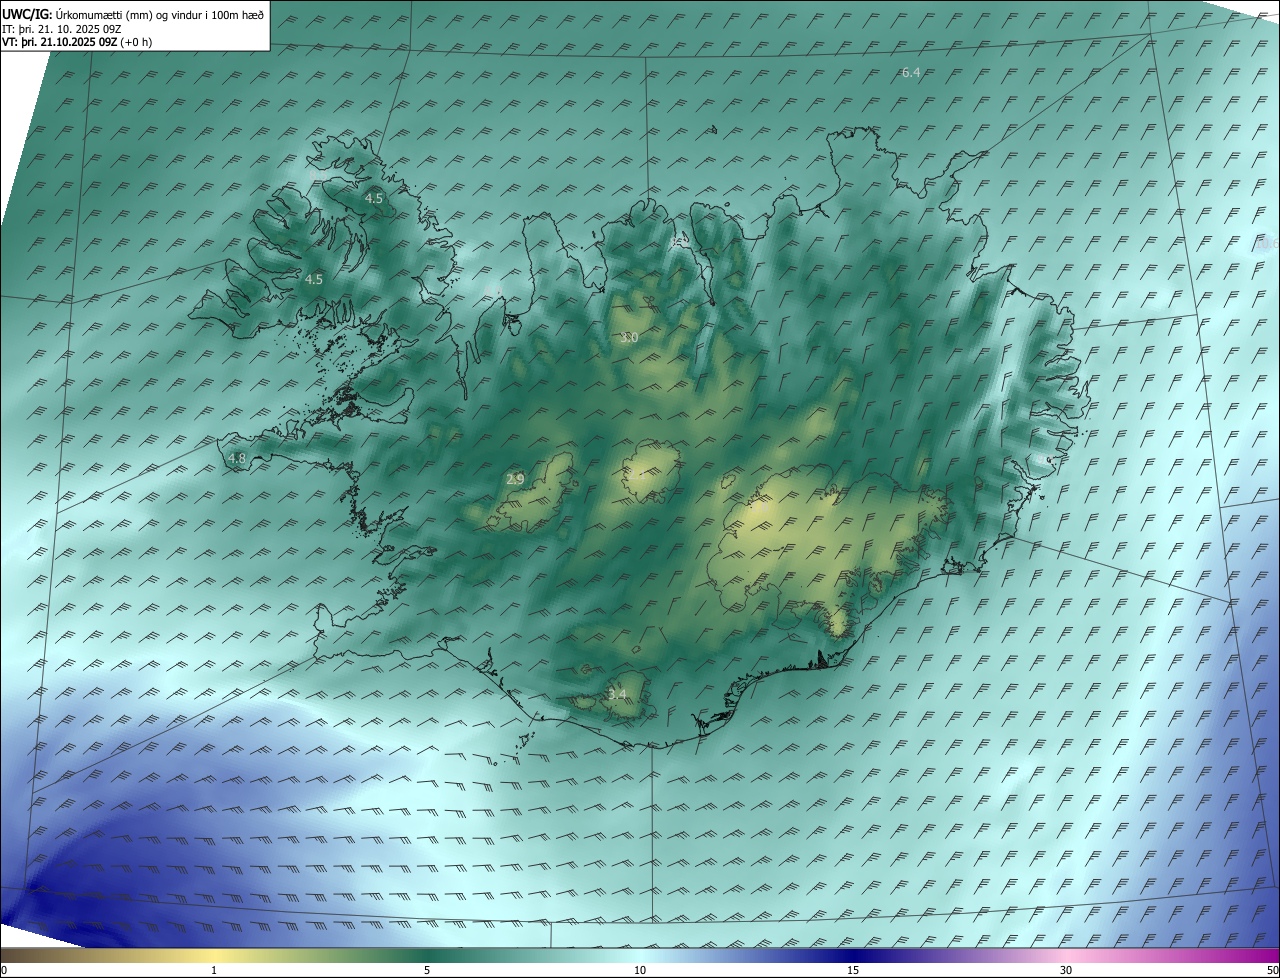Click the colour scale tick label 15
1280x978 pixels.
tap(853, 970)
